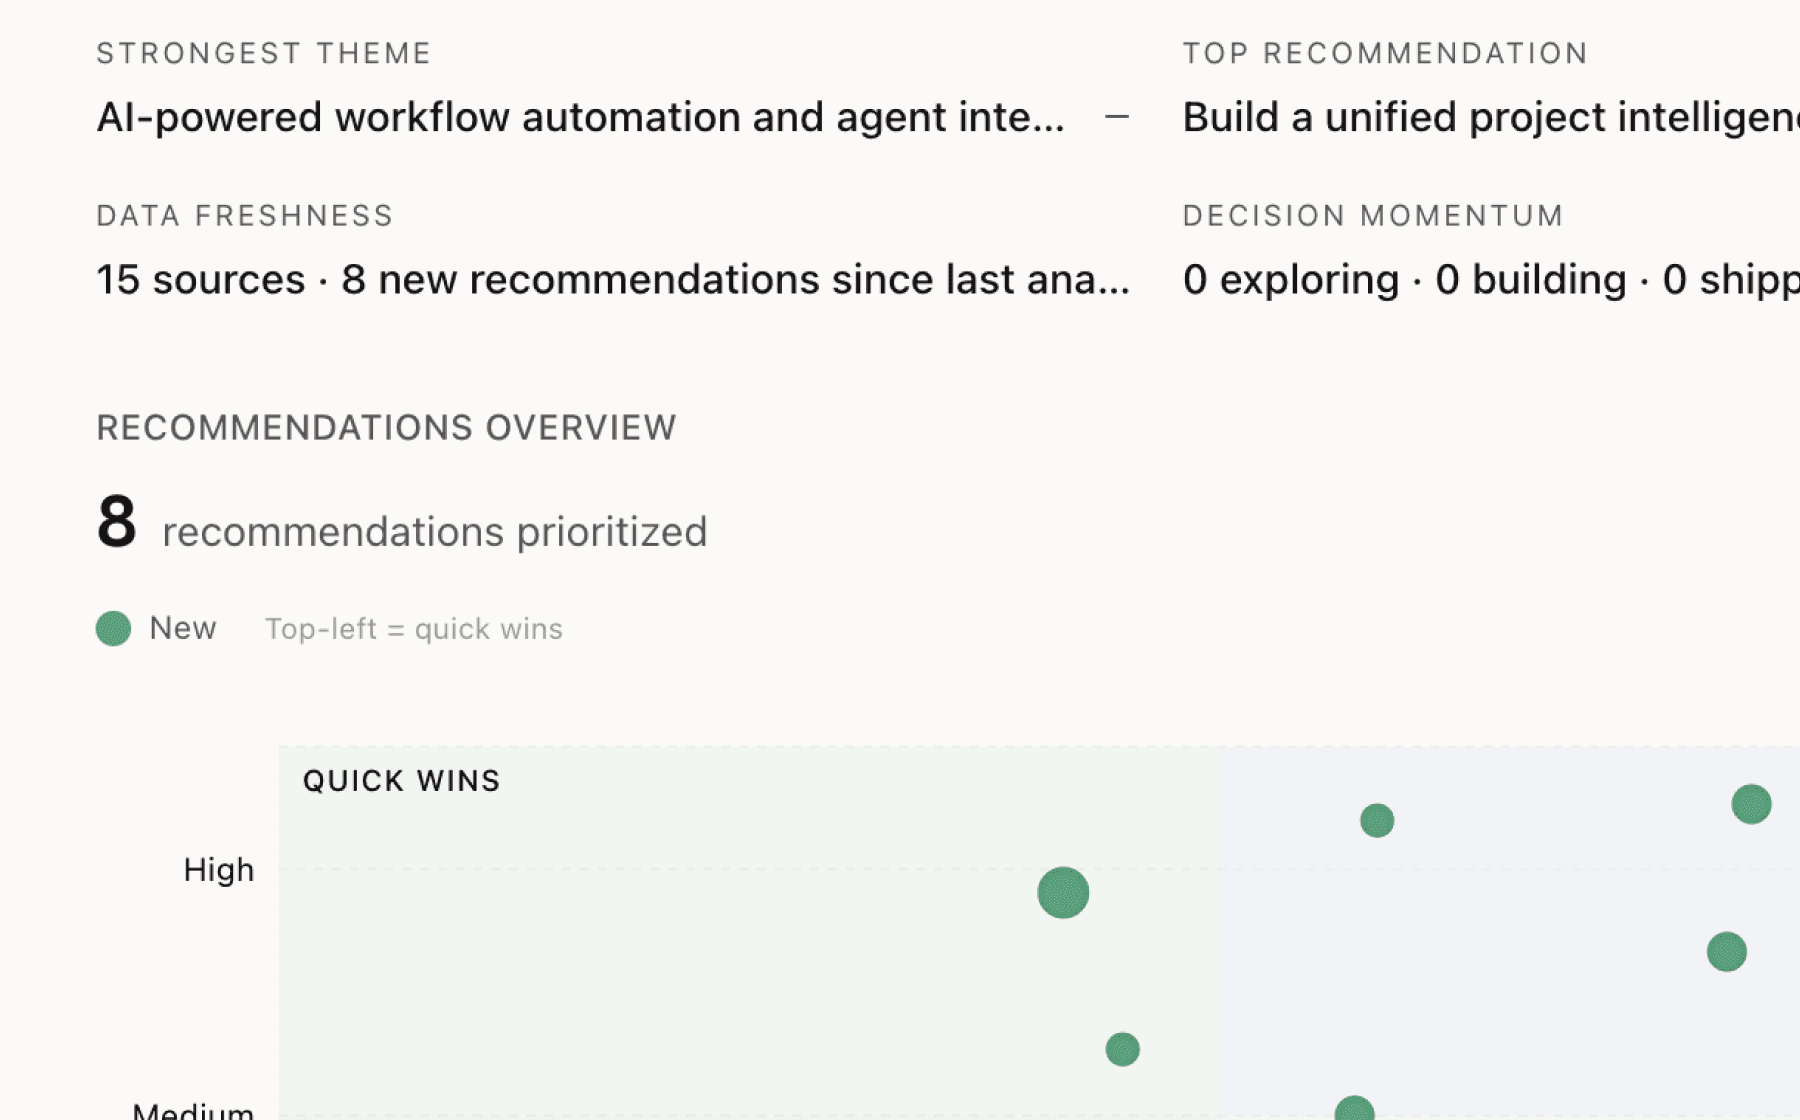
Task: Click the Top-left = quick wins hint text
Action: [x=414, y=629]
